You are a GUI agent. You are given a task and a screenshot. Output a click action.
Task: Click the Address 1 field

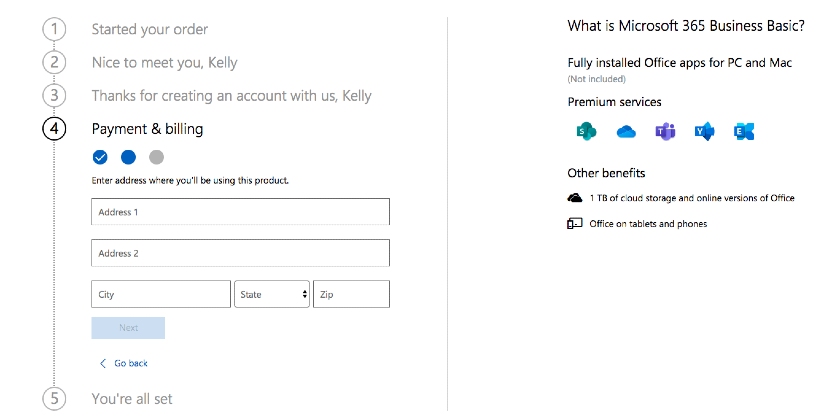(x=240, y=212)
